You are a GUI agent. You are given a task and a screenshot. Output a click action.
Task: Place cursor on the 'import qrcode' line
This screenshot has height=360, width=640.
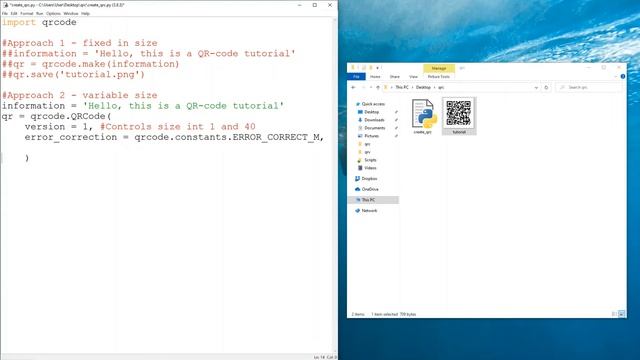39,22
